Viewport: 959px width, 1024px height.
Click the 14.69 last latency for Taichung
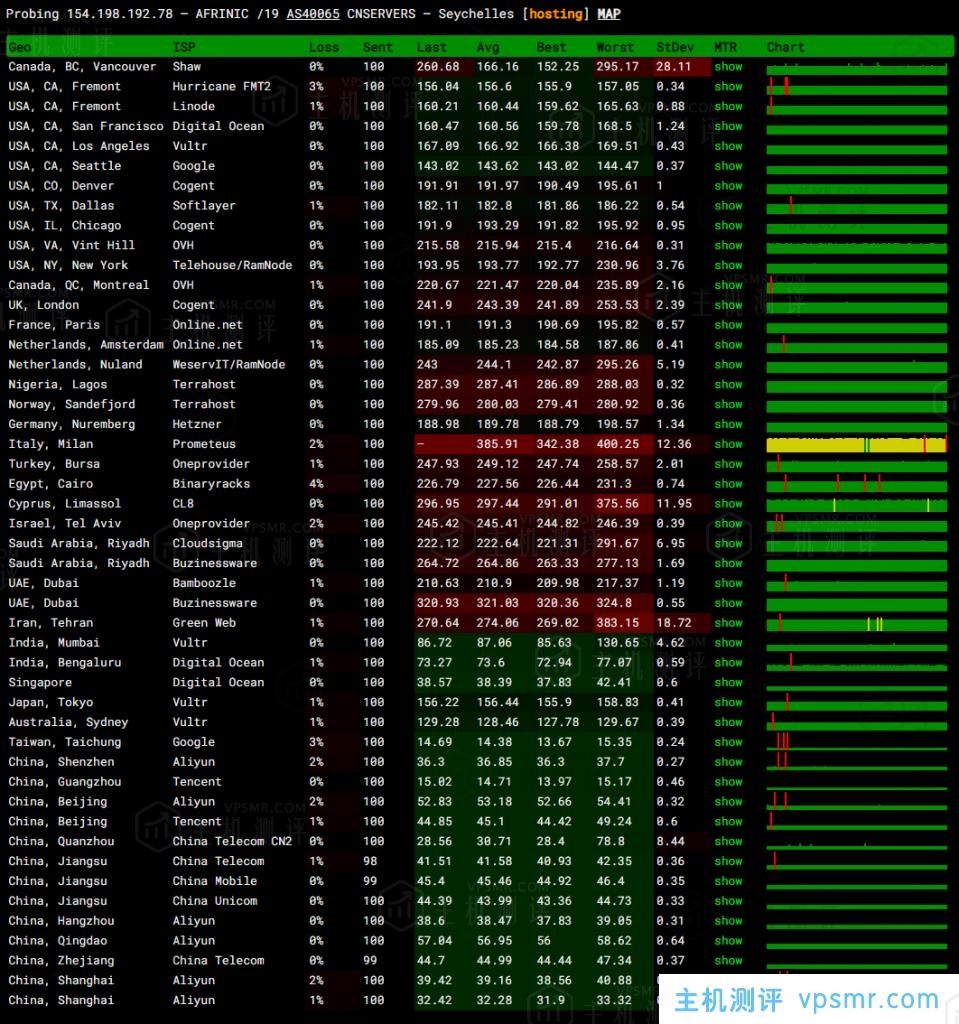[434, 742]
